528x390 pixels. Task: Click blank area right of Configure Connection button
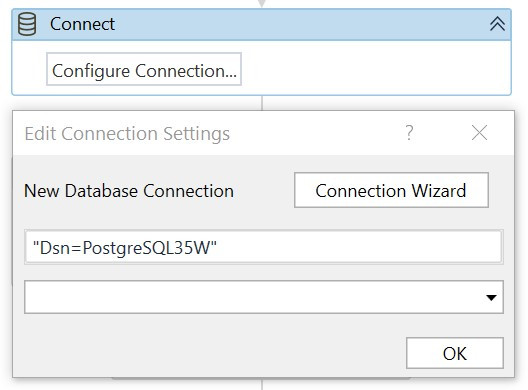click(x=374, y=69)
